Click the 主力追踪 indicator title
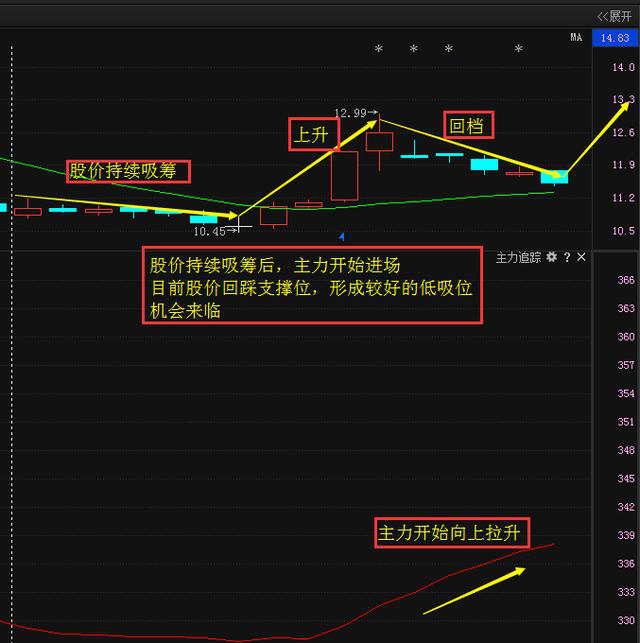 (518, 258)
